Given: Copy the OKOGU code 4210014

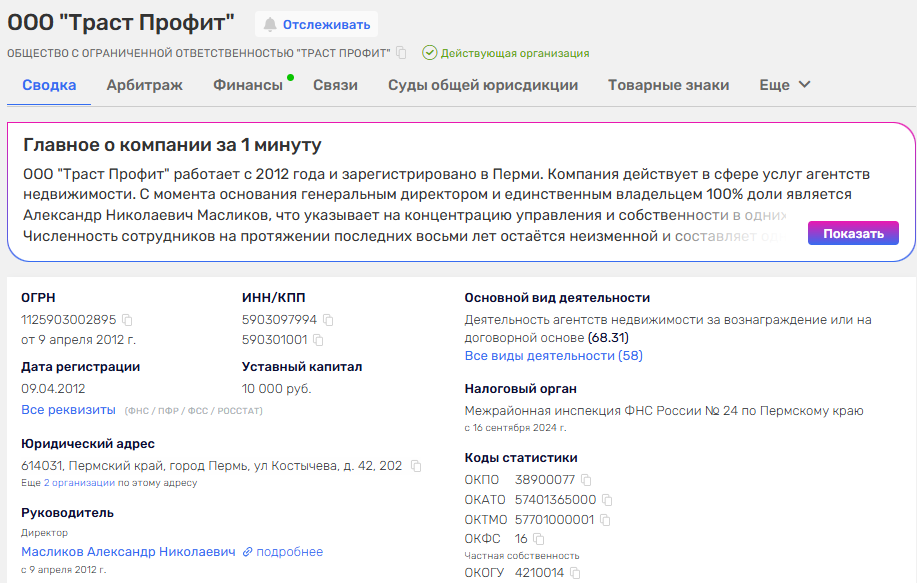Looking at the screenshot, I should click(x=575, y=573).
